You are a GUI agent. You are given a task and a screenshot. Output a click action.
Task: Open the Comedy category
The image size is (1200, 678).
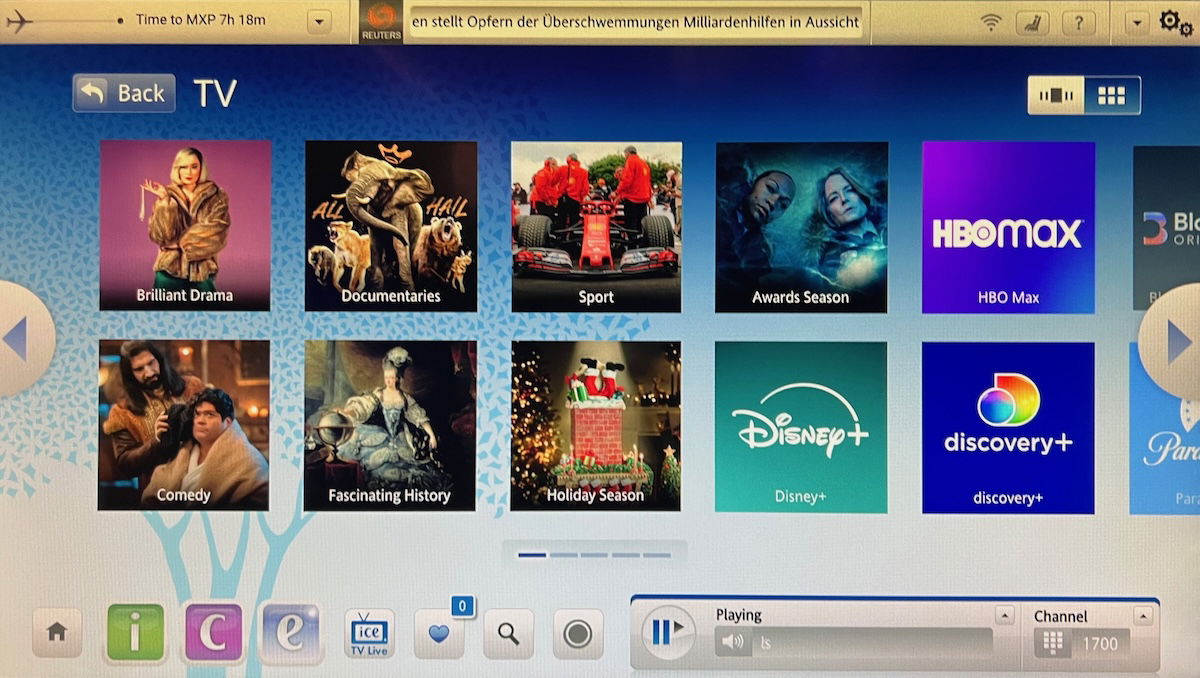[184, 425]
